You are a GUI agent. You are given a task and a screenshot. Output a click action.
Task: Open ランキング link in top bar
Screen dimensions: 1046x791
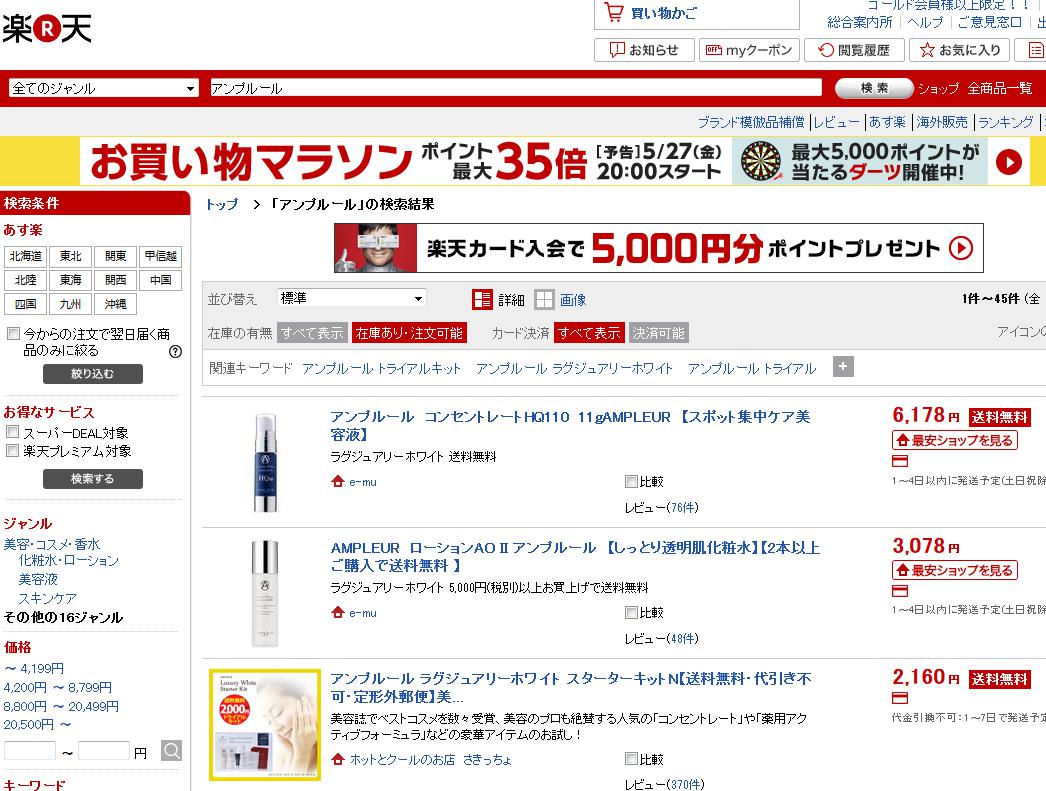pos(1006,122)
